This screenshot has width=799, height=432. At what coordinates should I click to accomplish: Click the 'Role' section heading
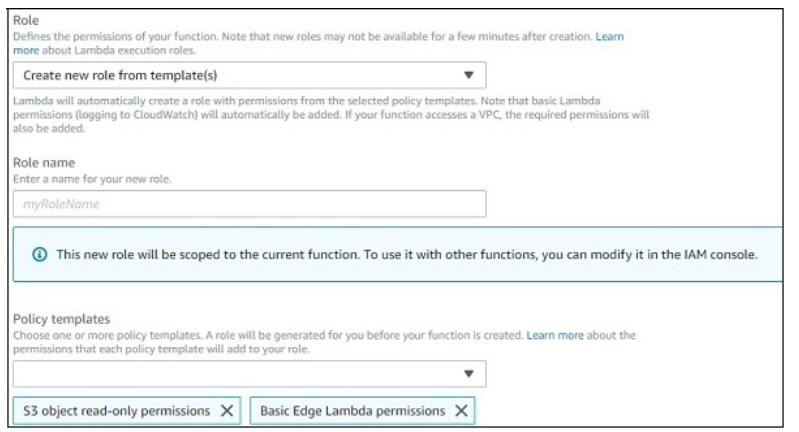pos(27,19)
